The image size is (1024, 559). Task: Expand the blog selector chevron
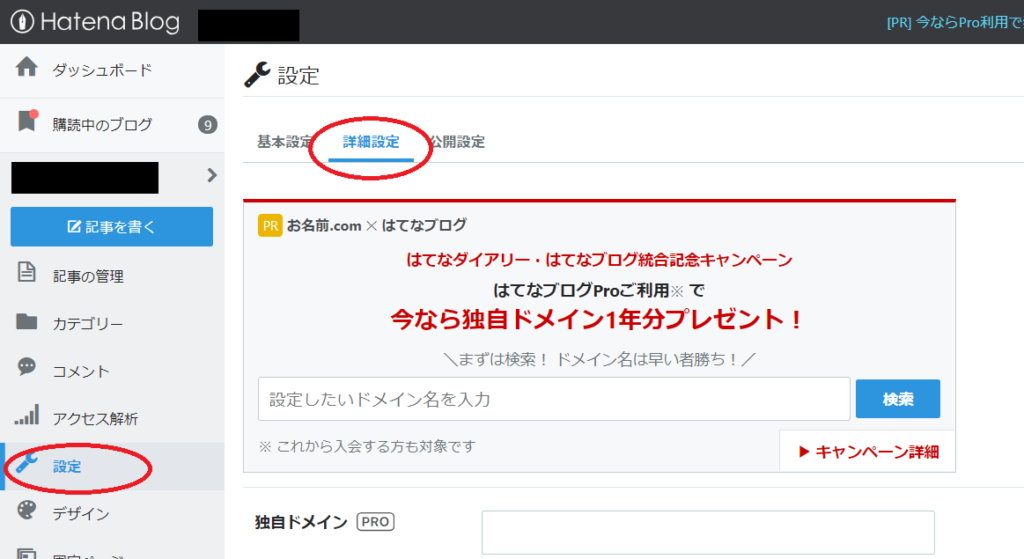212,175
